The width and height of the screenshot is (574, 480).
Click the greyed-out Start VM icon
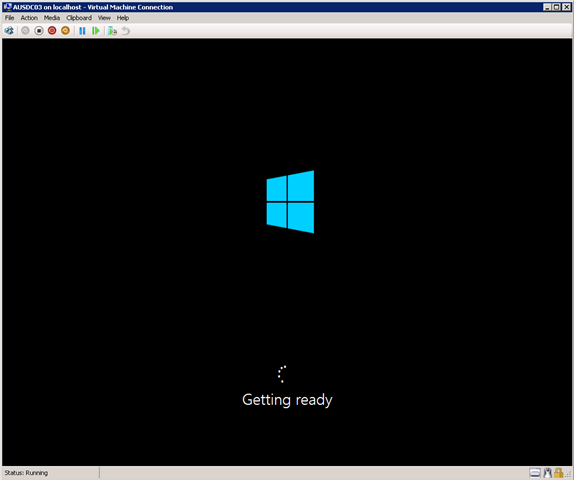25,31
